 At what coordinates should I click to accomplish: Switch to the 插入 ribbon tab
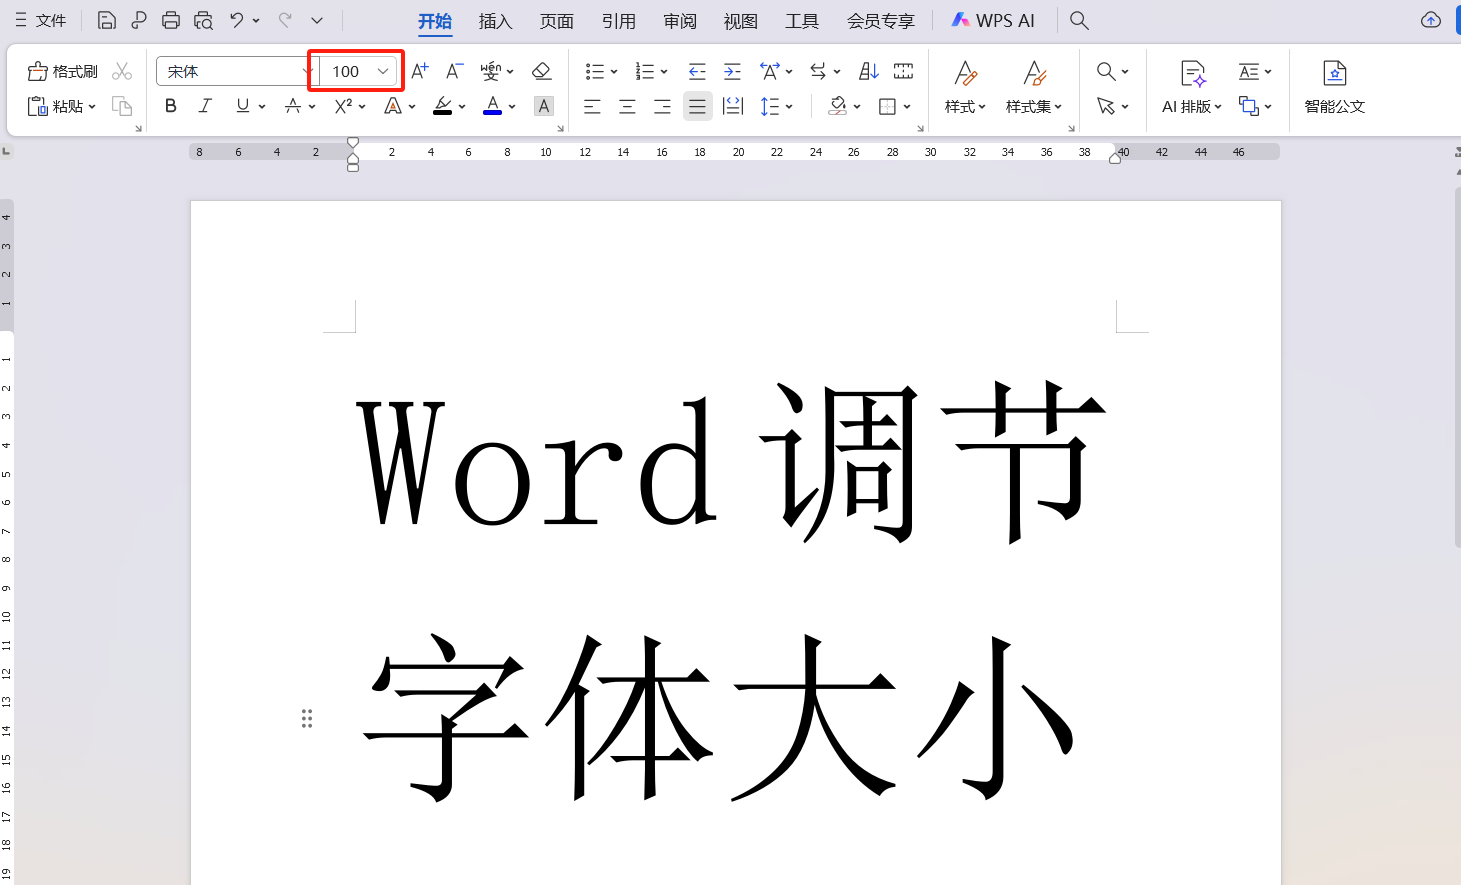(495, 20)
